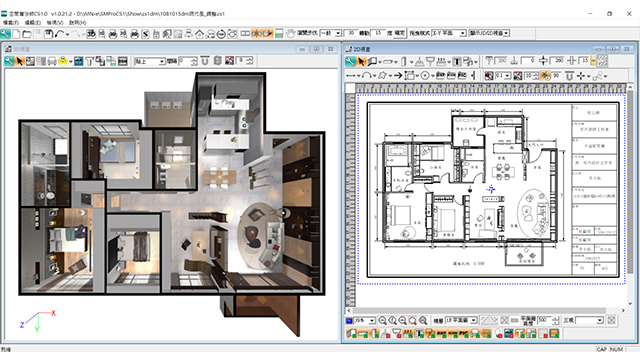Click the blue color swatch in bottom 2D toolbar
The width and height of the screenshot is (640, 360).
(349, 321)
